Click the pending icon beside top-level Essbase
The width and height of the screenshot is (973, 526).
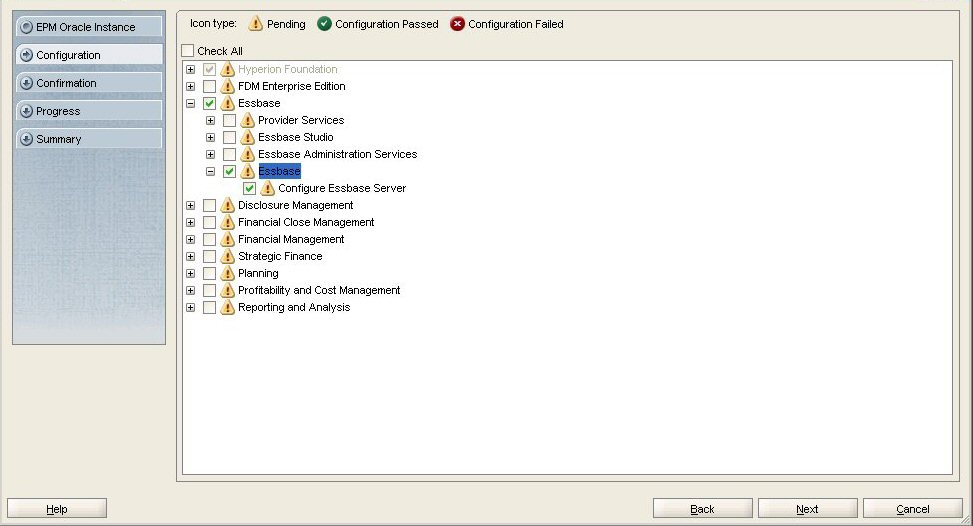[228, 103]
